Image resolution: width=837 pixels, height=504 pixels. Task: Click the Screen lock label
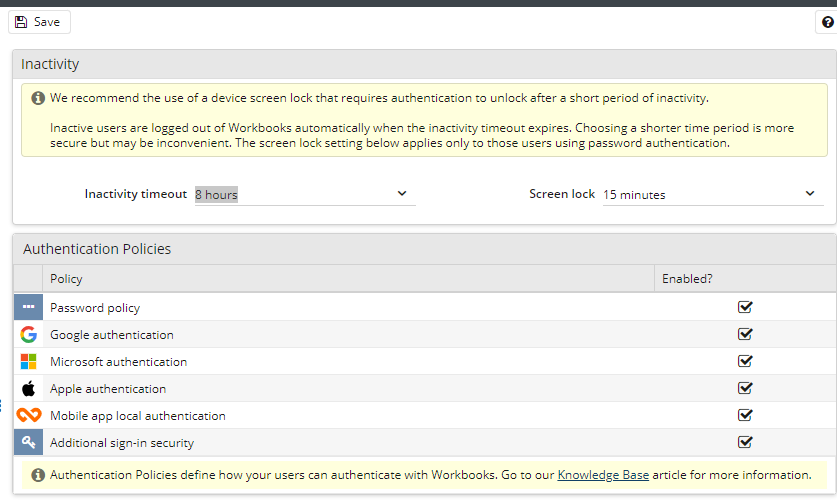pyautogui.click(x=562, y=194)
